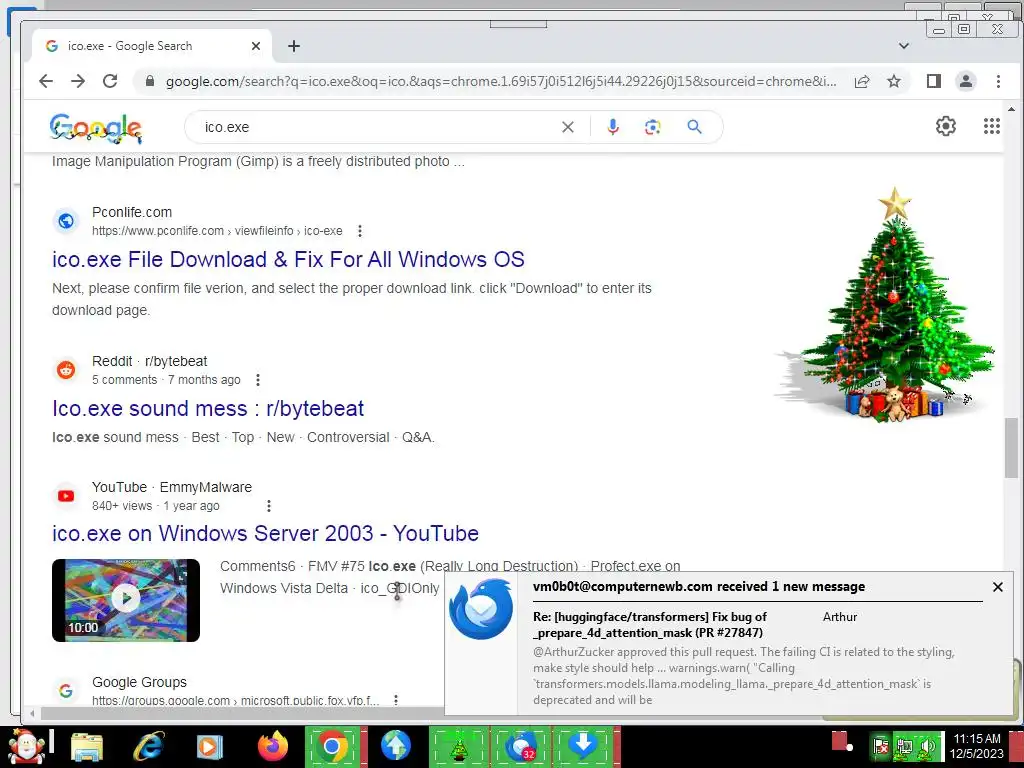Open more options for Reddit result
Image resolution: width=1024 pixels, height=768 pixels.
click(x=258, y=380)
